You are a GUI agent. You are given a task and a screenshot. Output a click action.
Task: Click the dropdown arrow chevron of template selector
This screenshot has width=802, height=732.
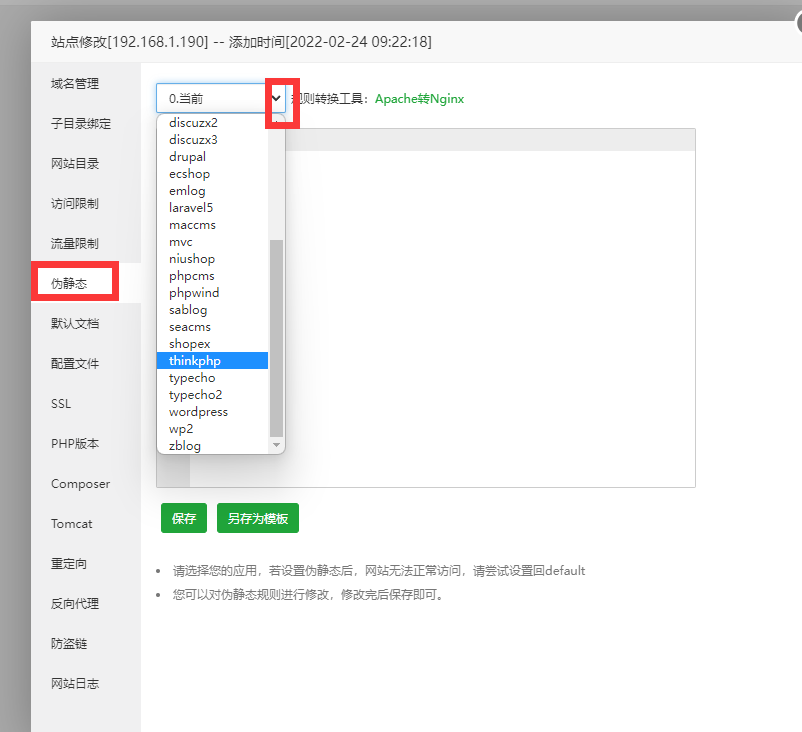(277, 98)
